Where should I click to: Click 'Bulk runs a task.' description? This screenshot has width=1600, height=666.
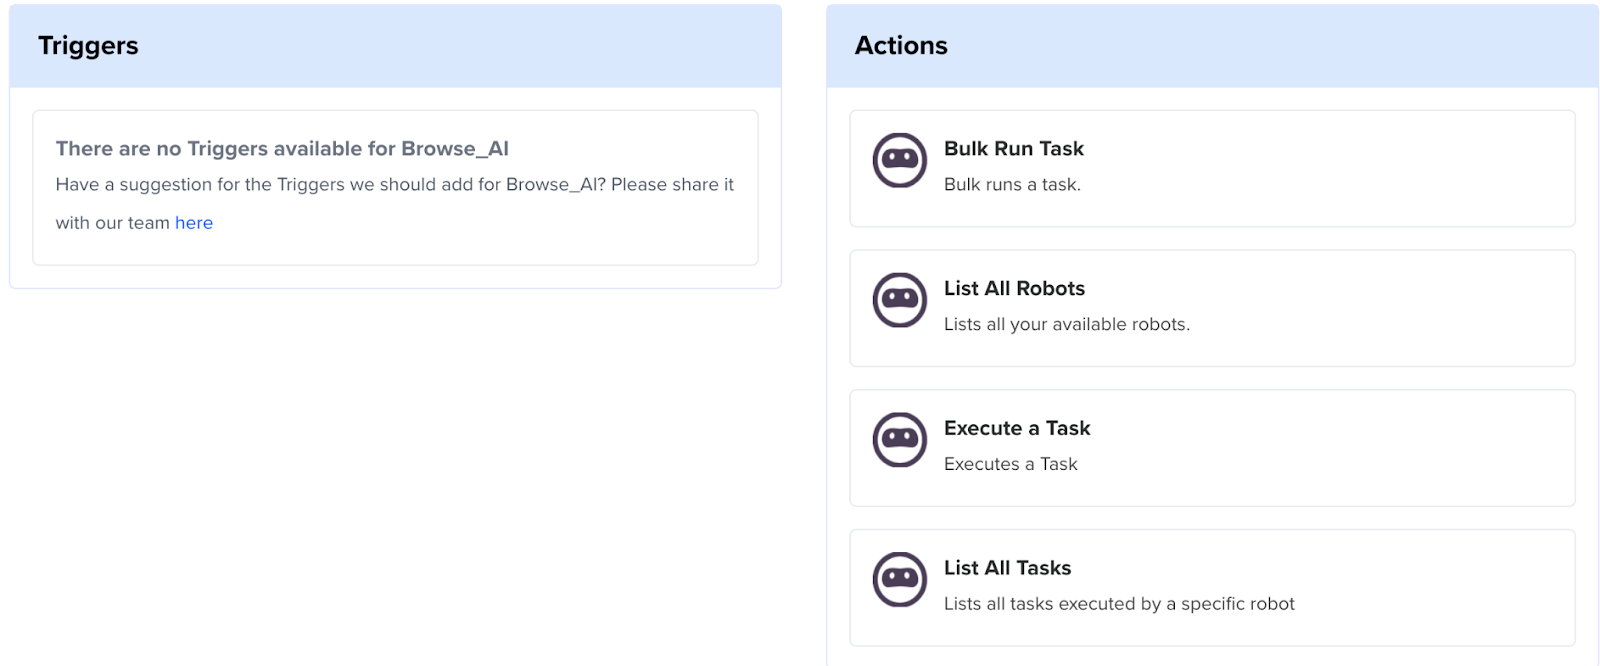[x=1012, y=185]
